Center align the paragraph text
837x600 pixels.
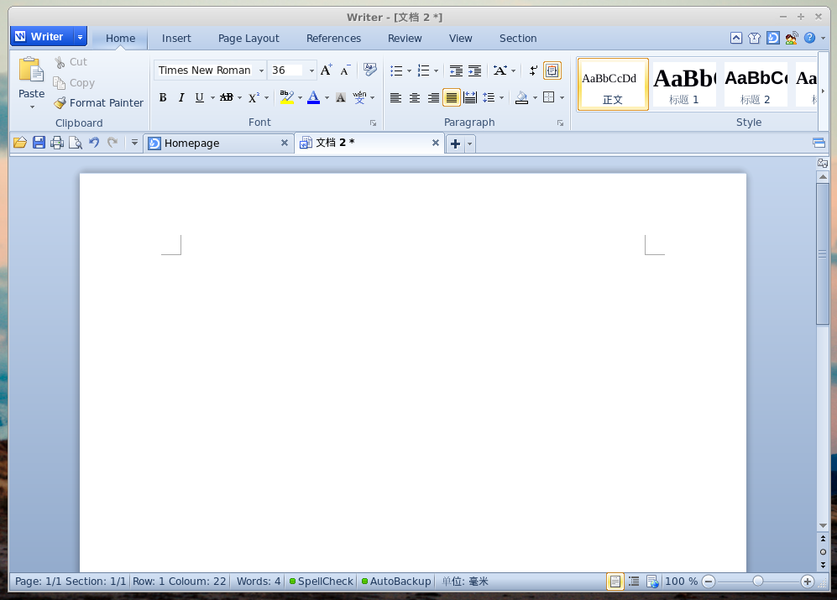pyautogui.click(x=414, y=98)
